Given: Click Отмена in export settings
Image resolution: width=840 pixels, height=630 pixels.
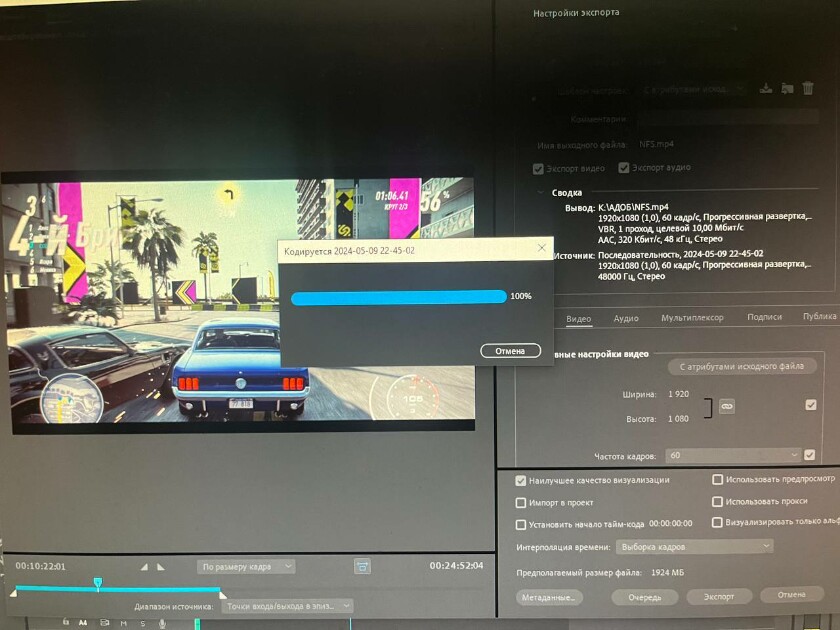Looking at the screenshot, I should (792, 594).
